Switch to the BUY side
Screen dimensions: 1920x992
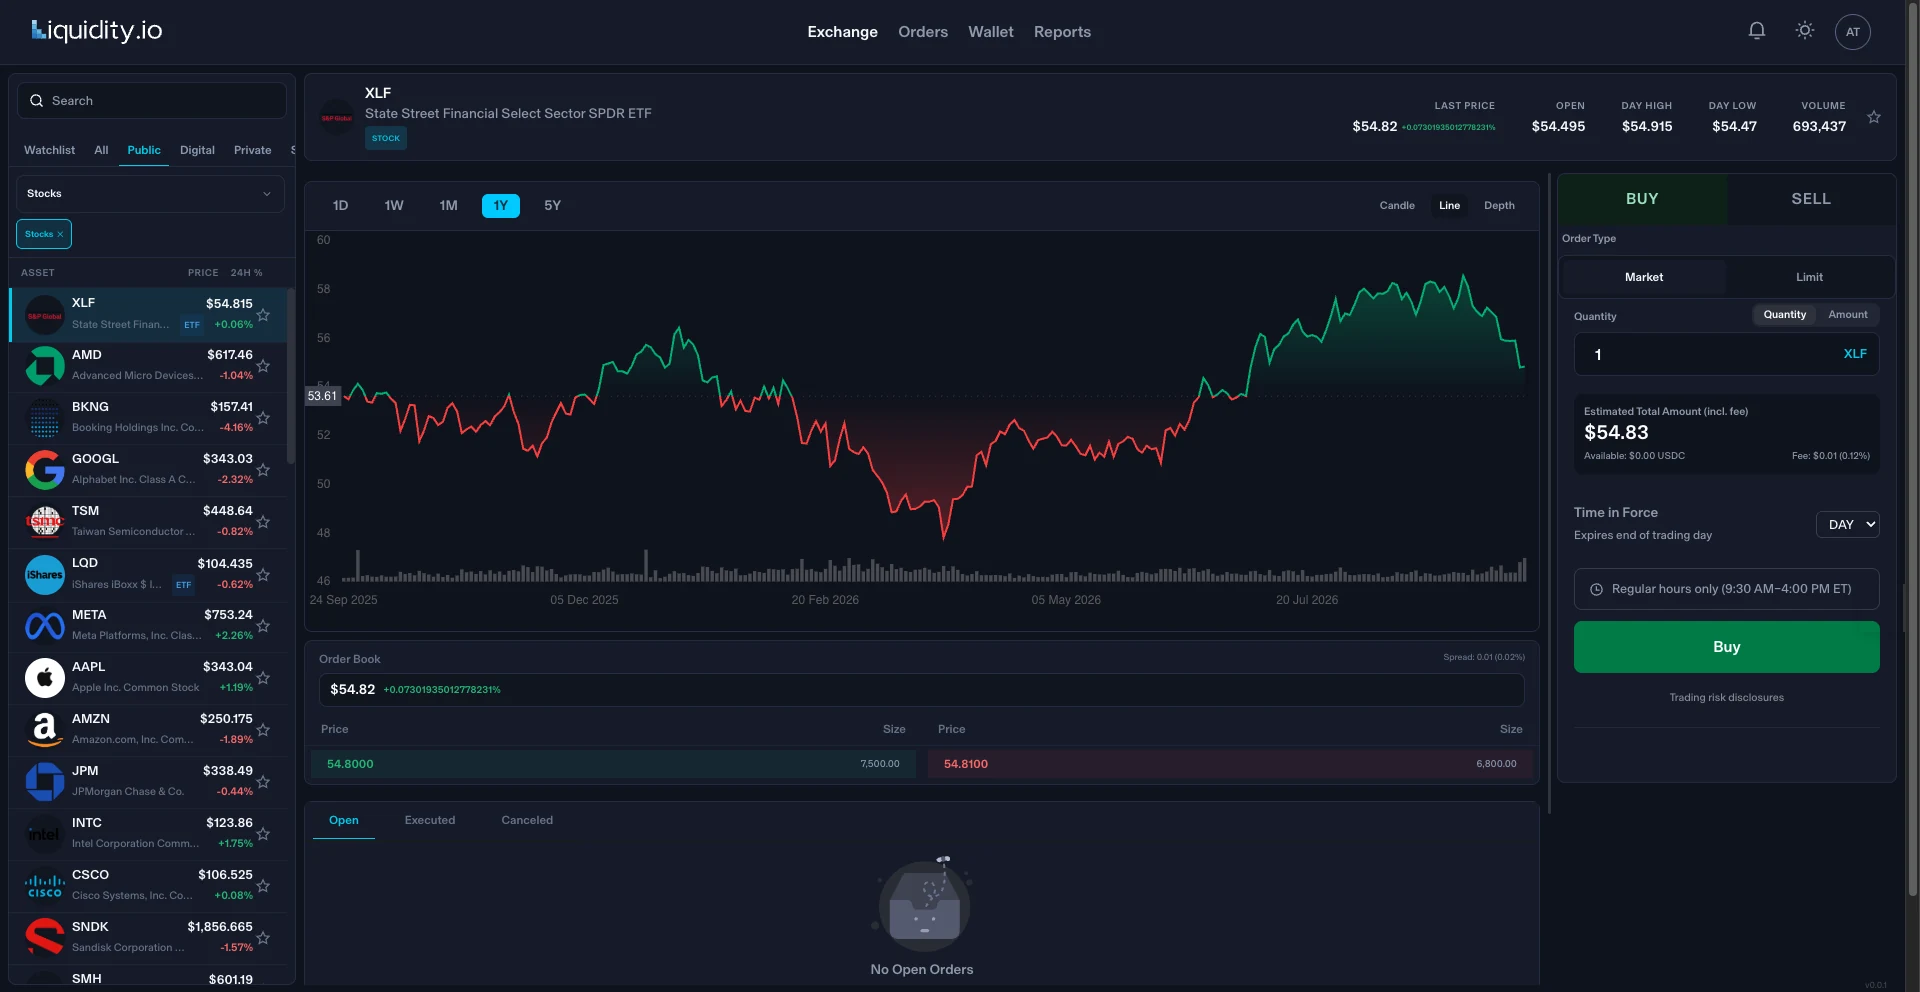(1642, 199)
